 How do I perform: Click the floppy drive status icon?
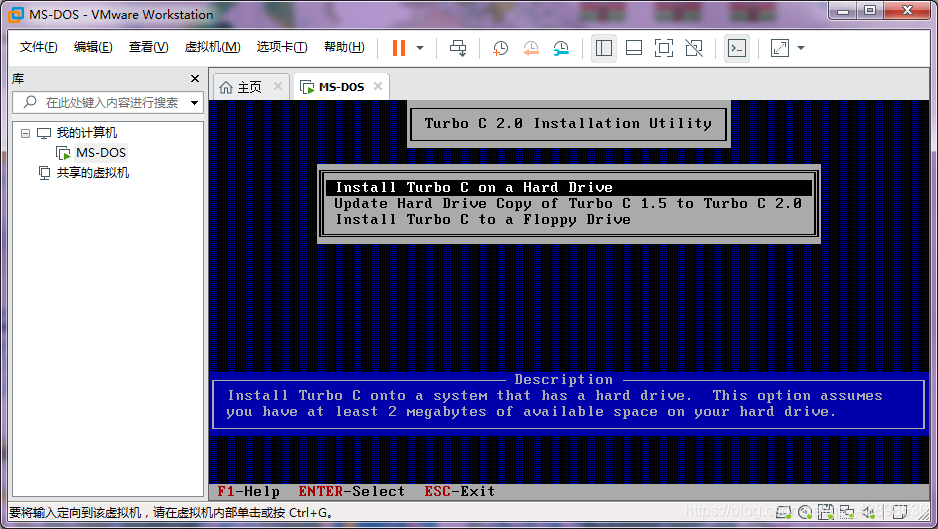pos(826,512)
